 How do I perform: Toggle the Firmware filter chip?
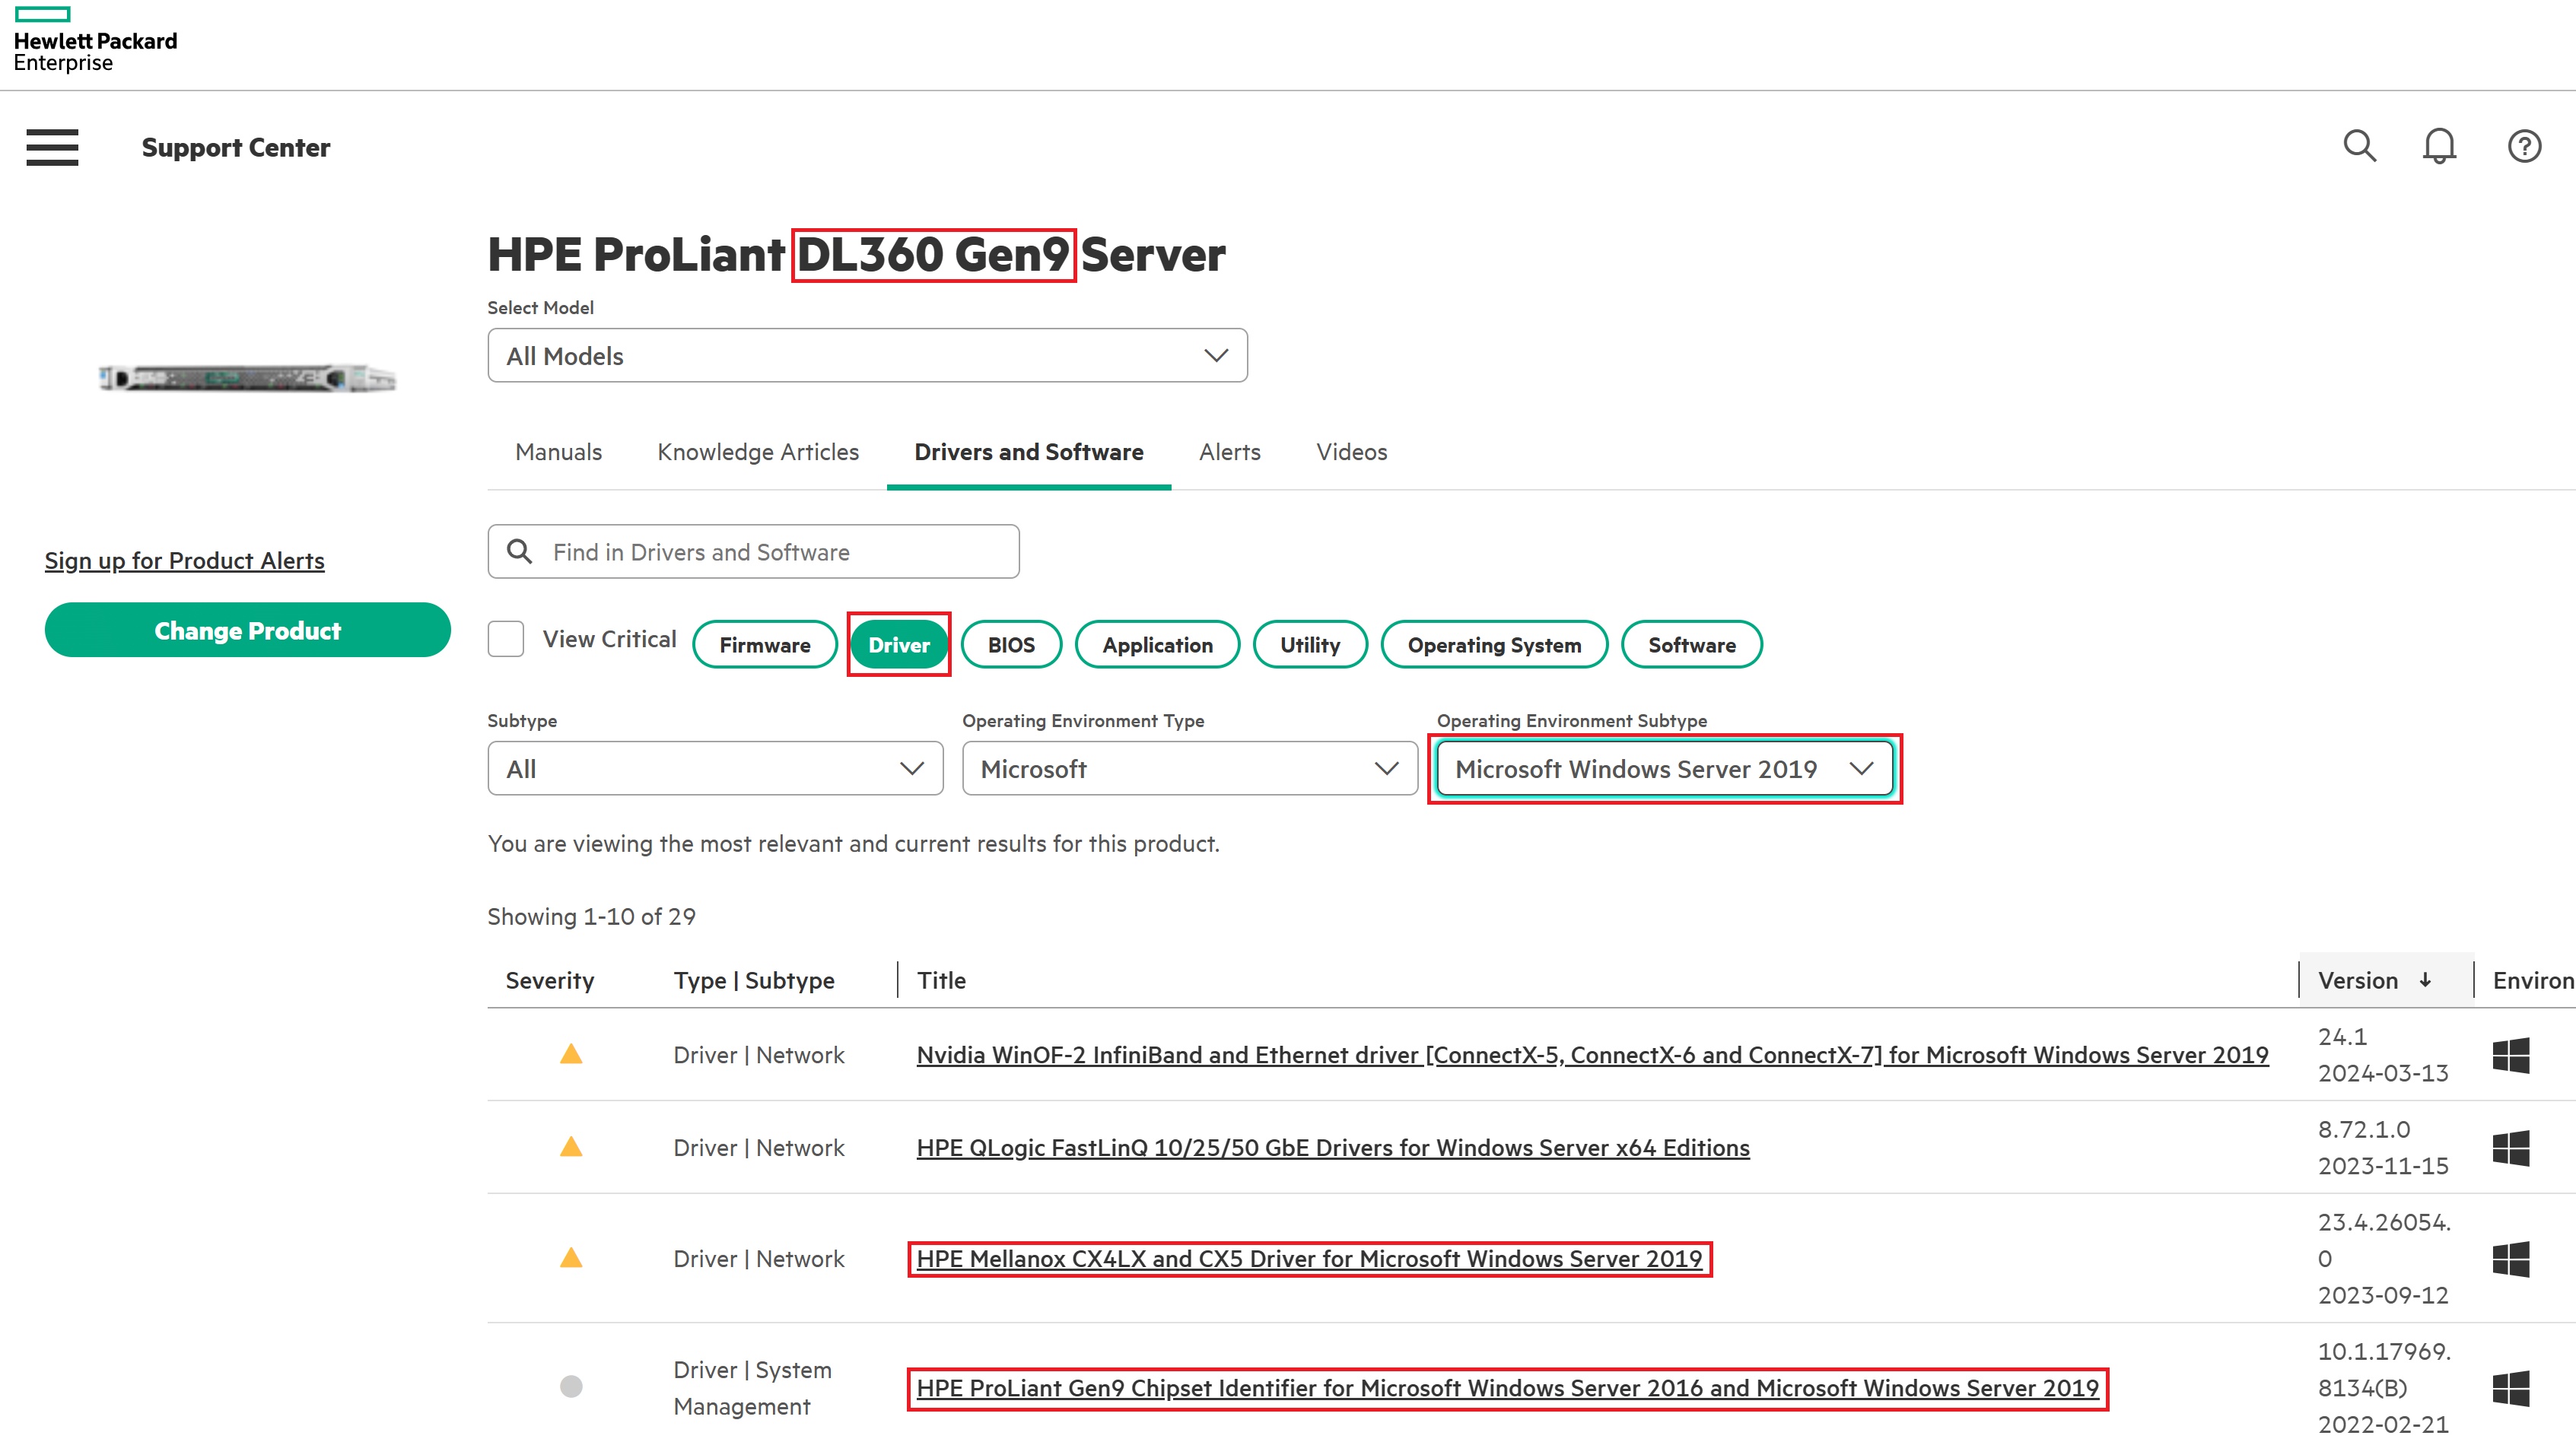click(x=765, y=645)
